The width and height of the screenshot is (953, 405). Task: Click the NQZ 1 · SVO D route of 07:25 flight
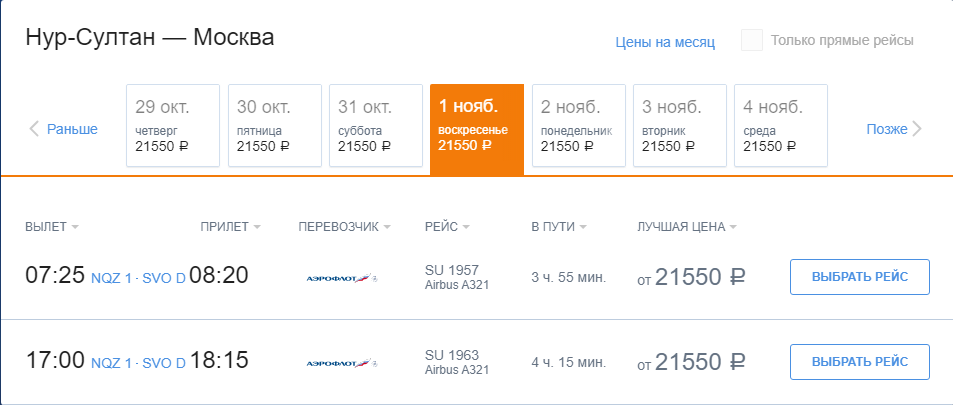pos(138,278)
